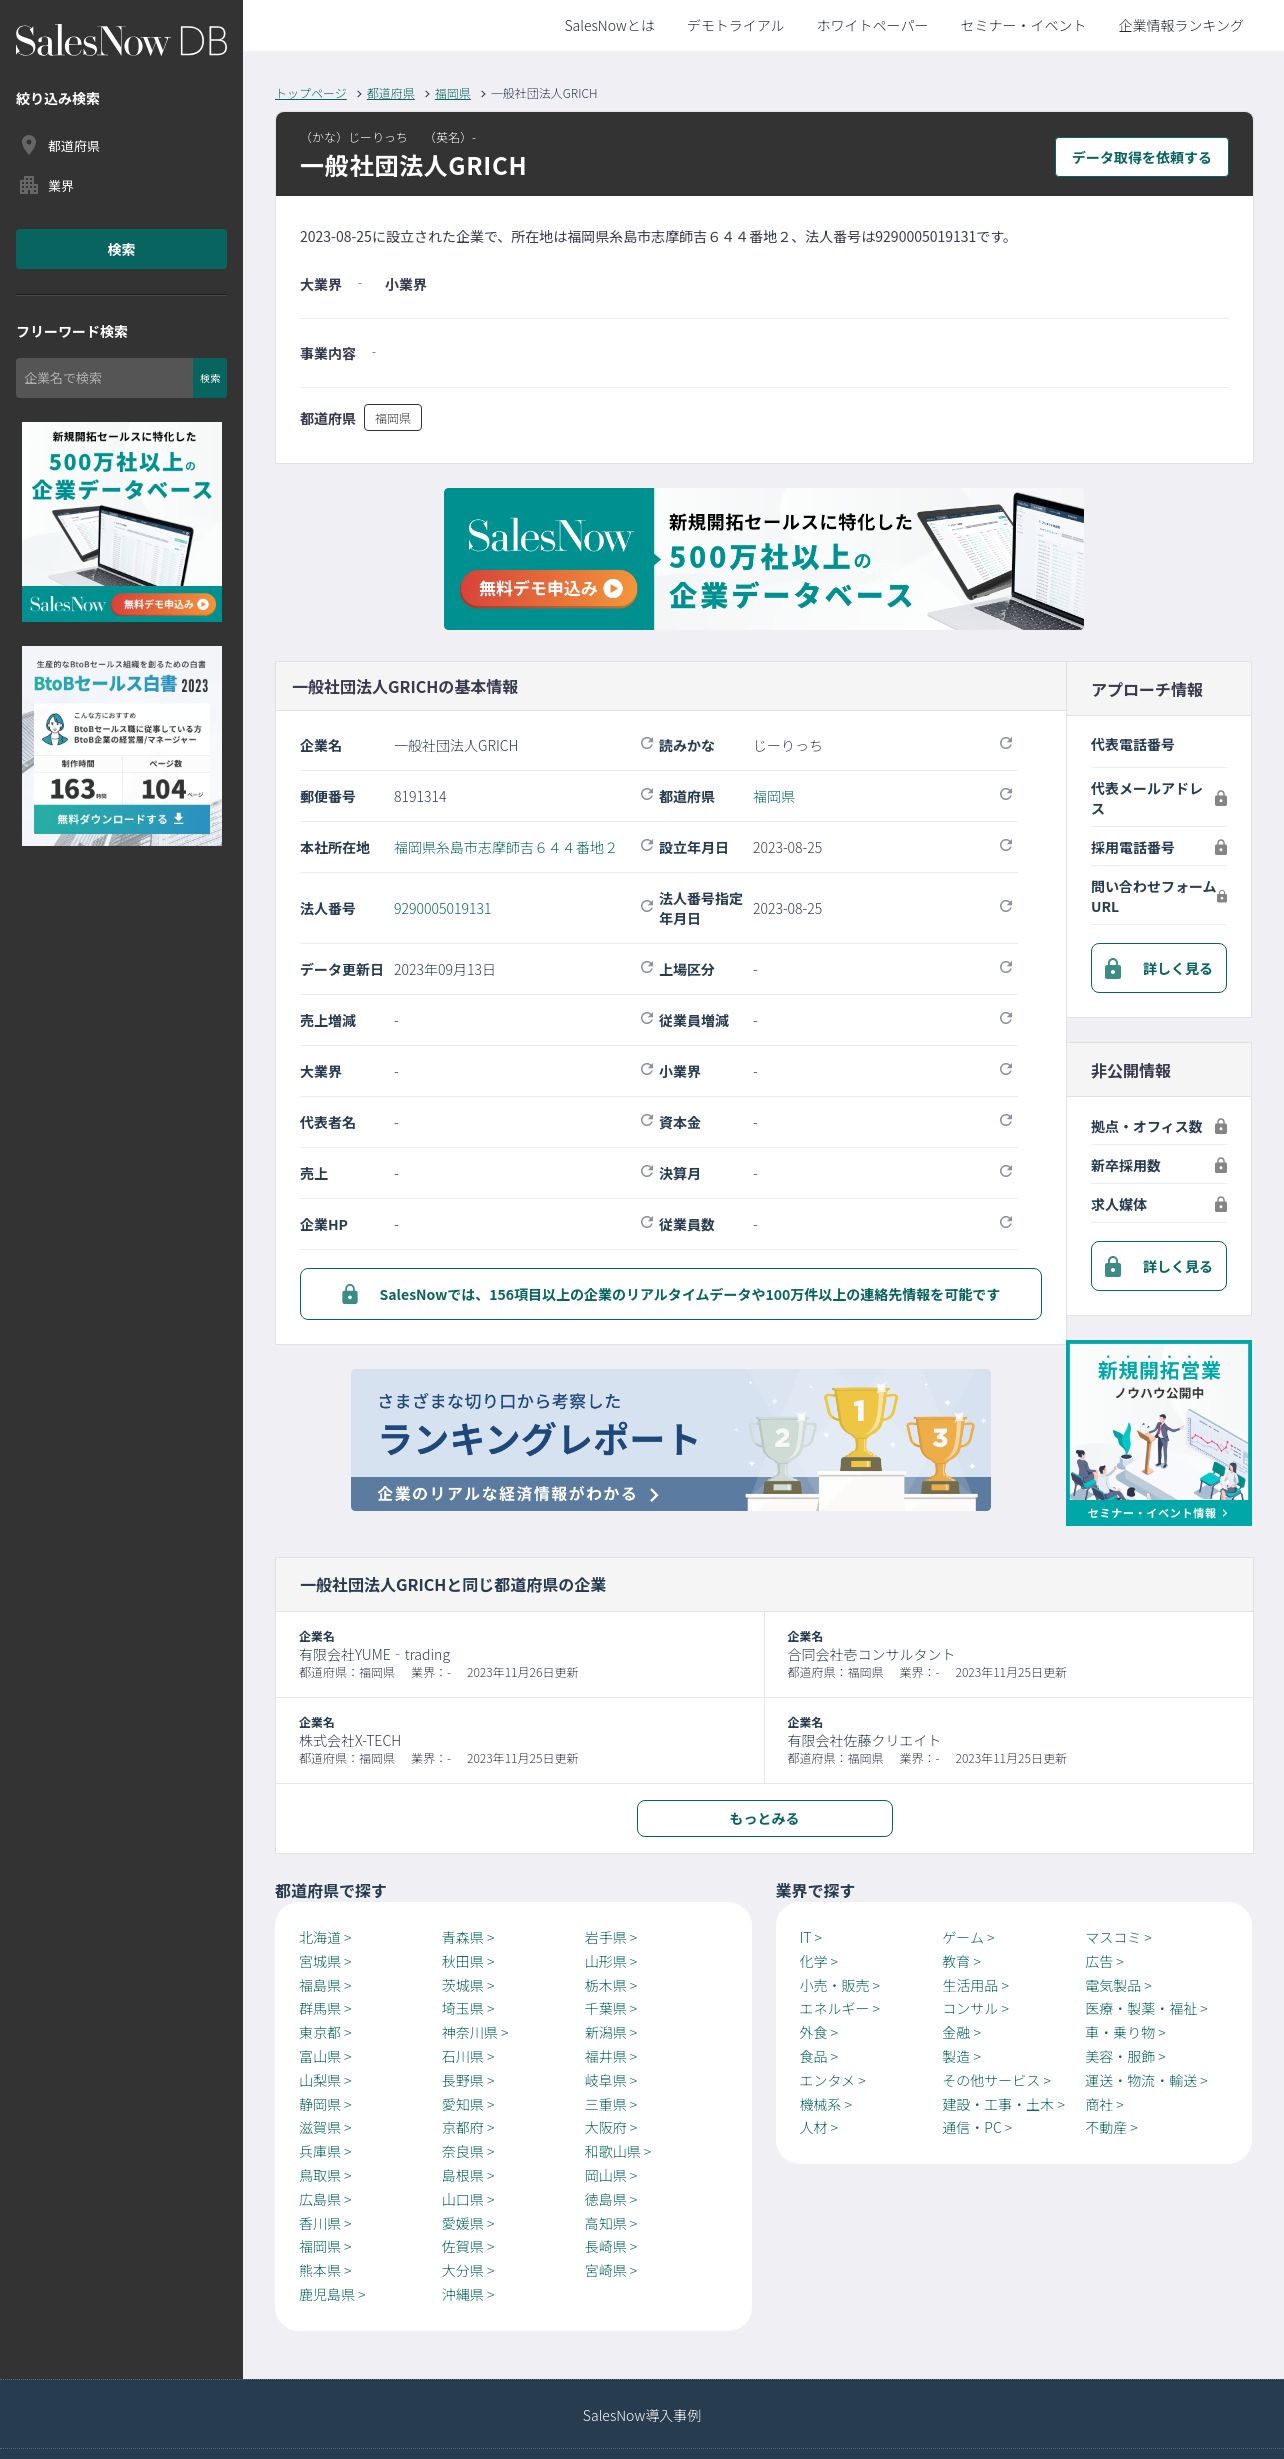Click 北海道 prefecture link
Image resolution: width=1284 pixels, height=2459 pixels.
tap(325, 1937)
